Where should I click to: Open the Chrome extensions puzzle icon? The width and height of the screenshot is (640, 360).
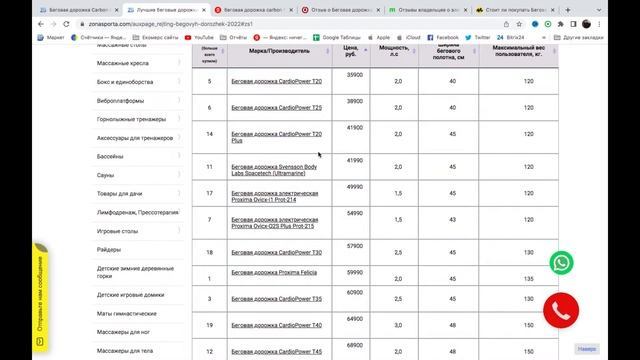click(x=561, y=24)
